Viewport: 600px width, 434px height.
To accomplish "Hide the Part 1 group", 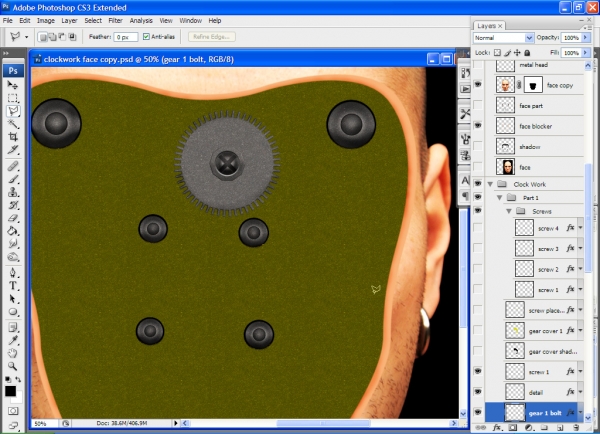I will [478, 197].
